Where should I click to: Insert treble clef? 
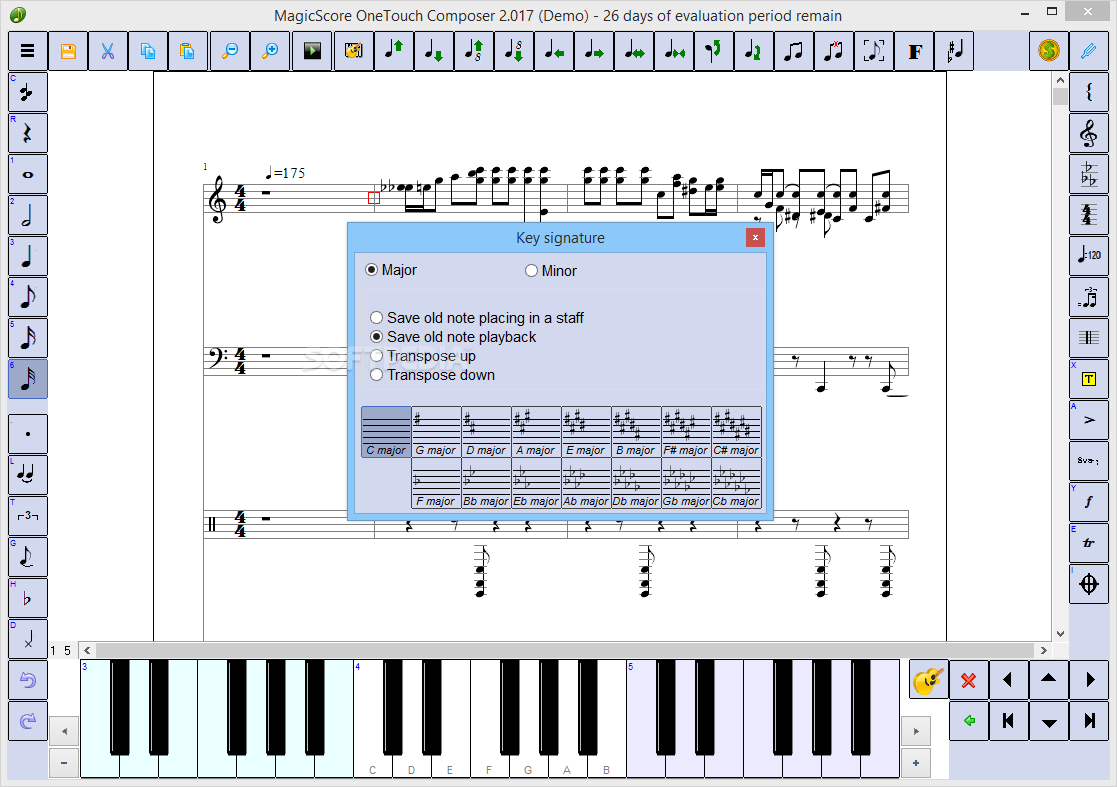coord(1089,133)
